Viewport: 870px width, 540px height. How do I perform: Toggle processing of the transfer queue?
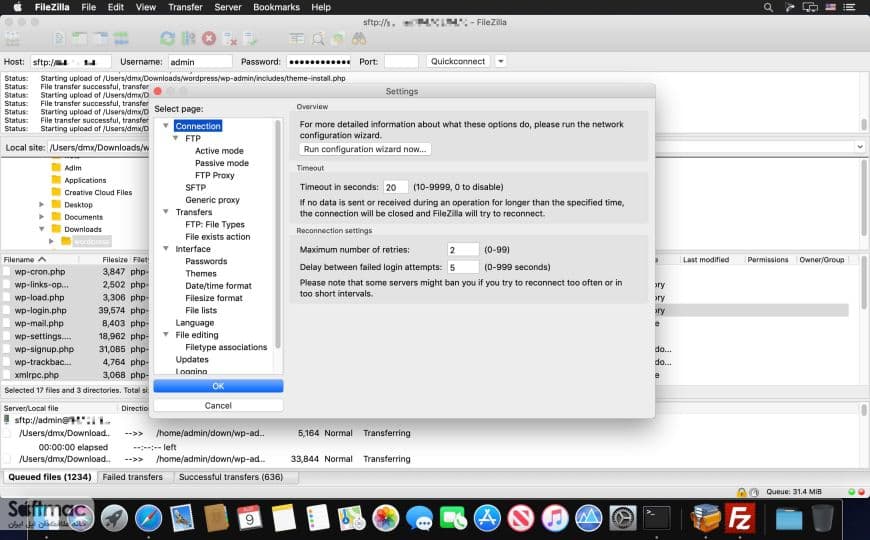(x=188, y=39)
